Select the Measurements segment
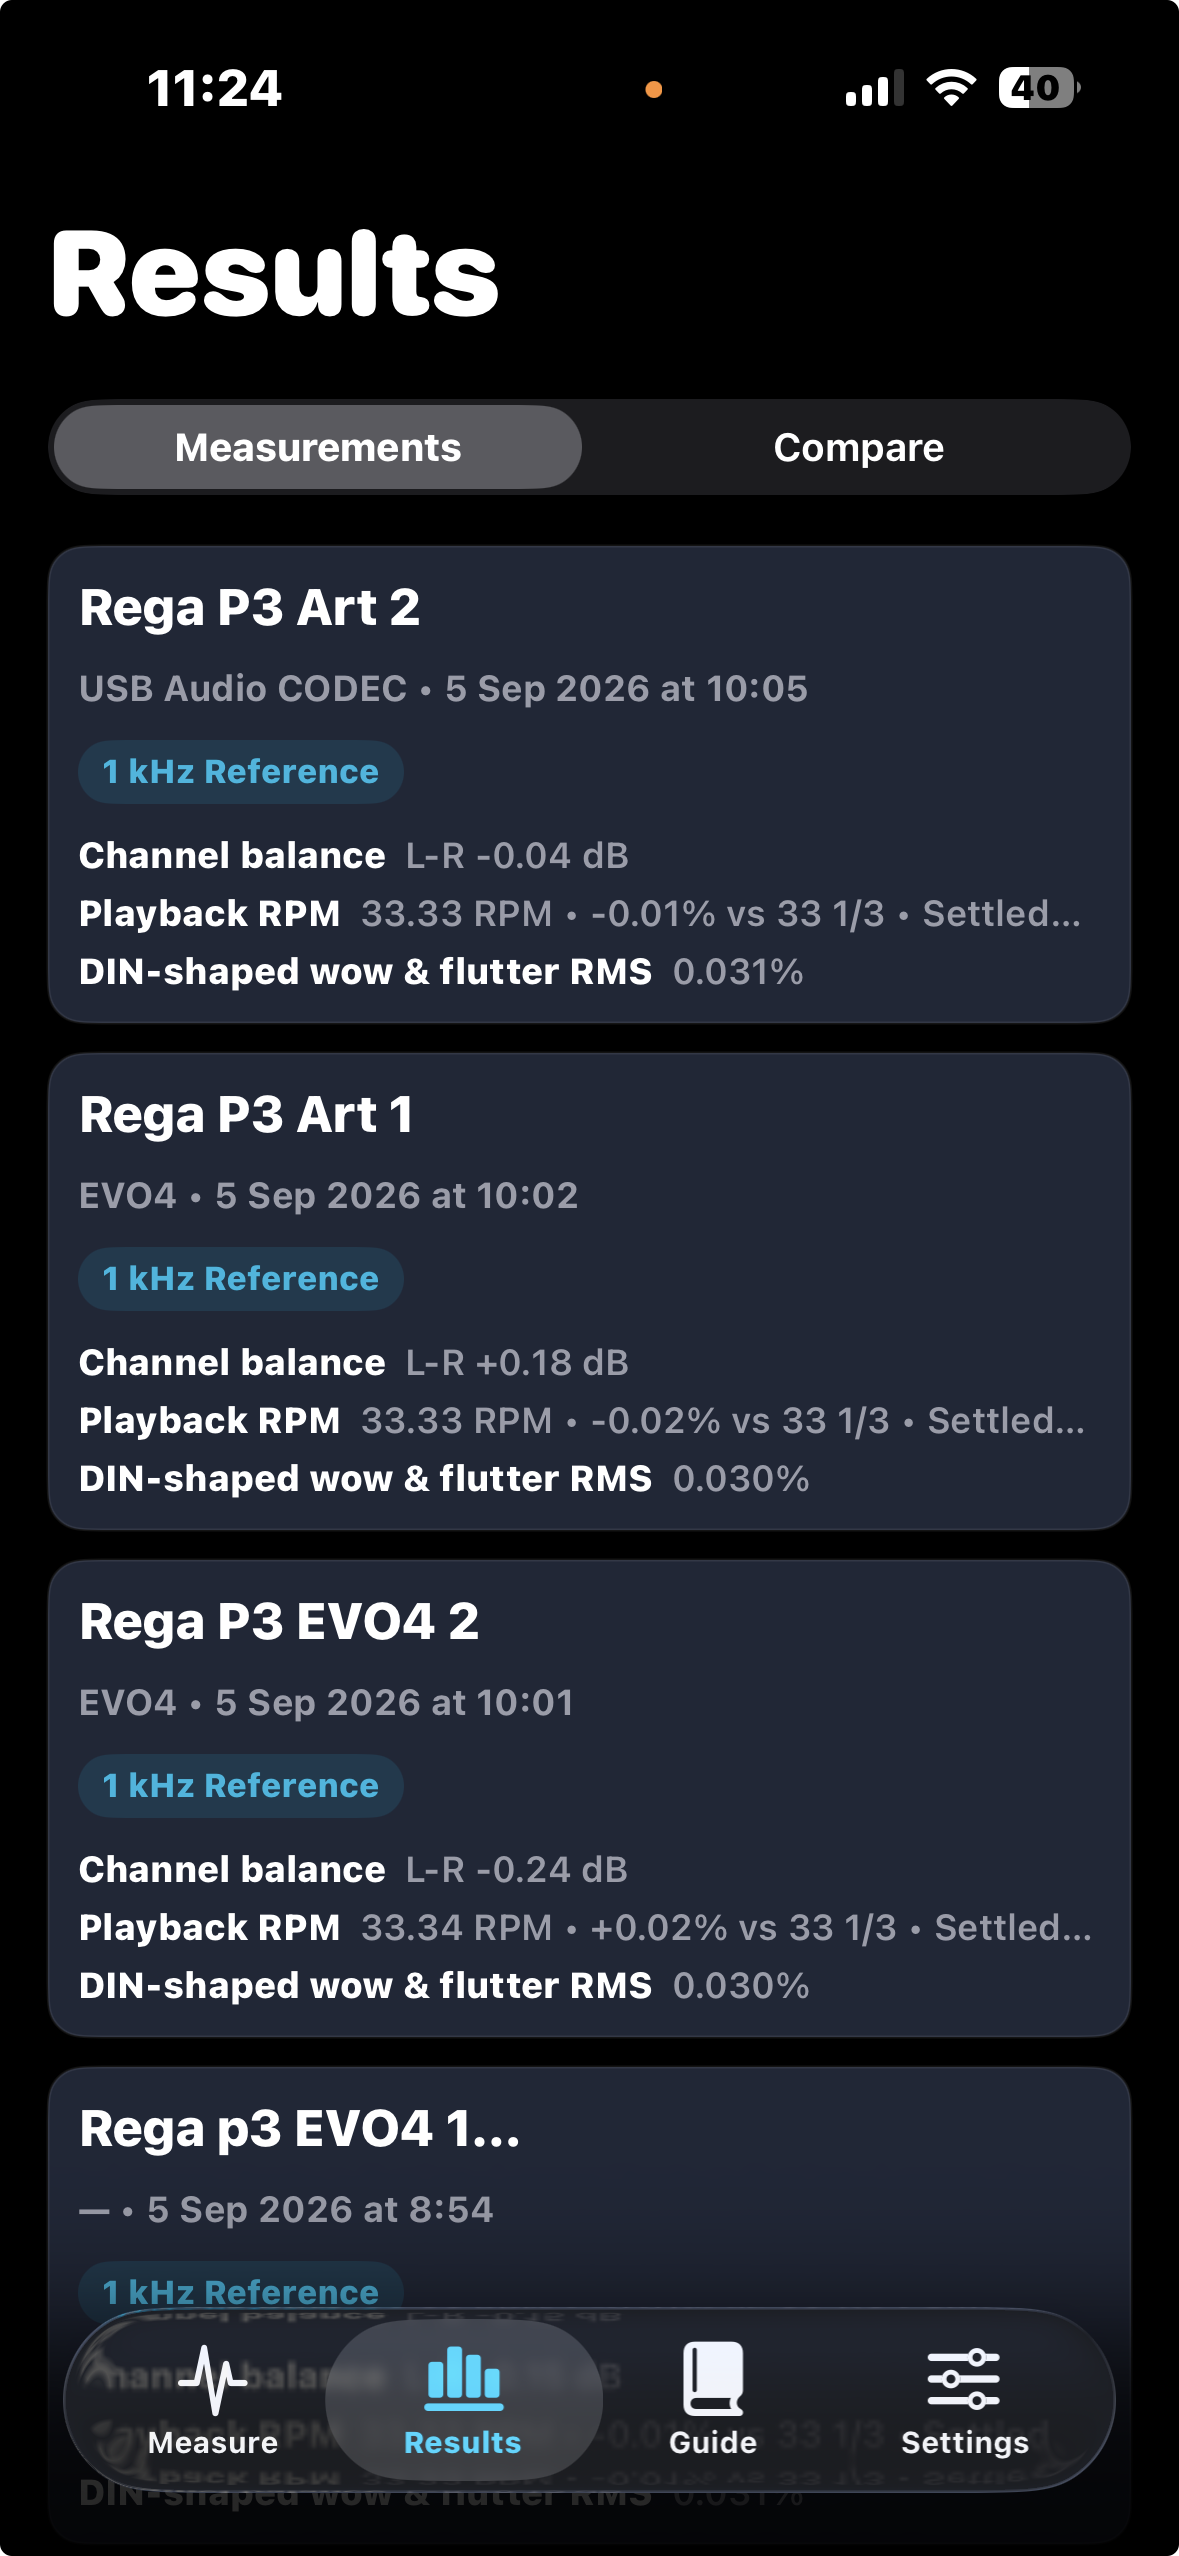The image size is (1179, 2556). click(318, 447)
